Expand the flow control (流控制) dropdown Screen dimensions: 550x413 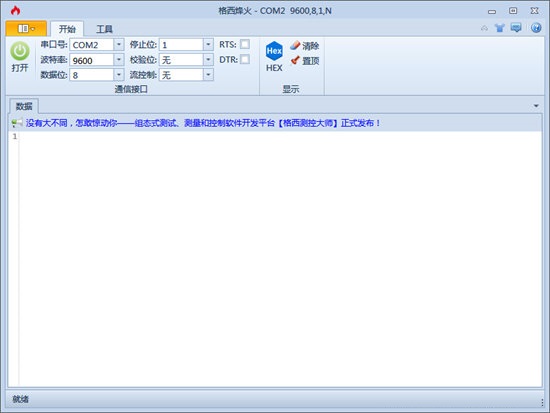(x=208, y=74)
